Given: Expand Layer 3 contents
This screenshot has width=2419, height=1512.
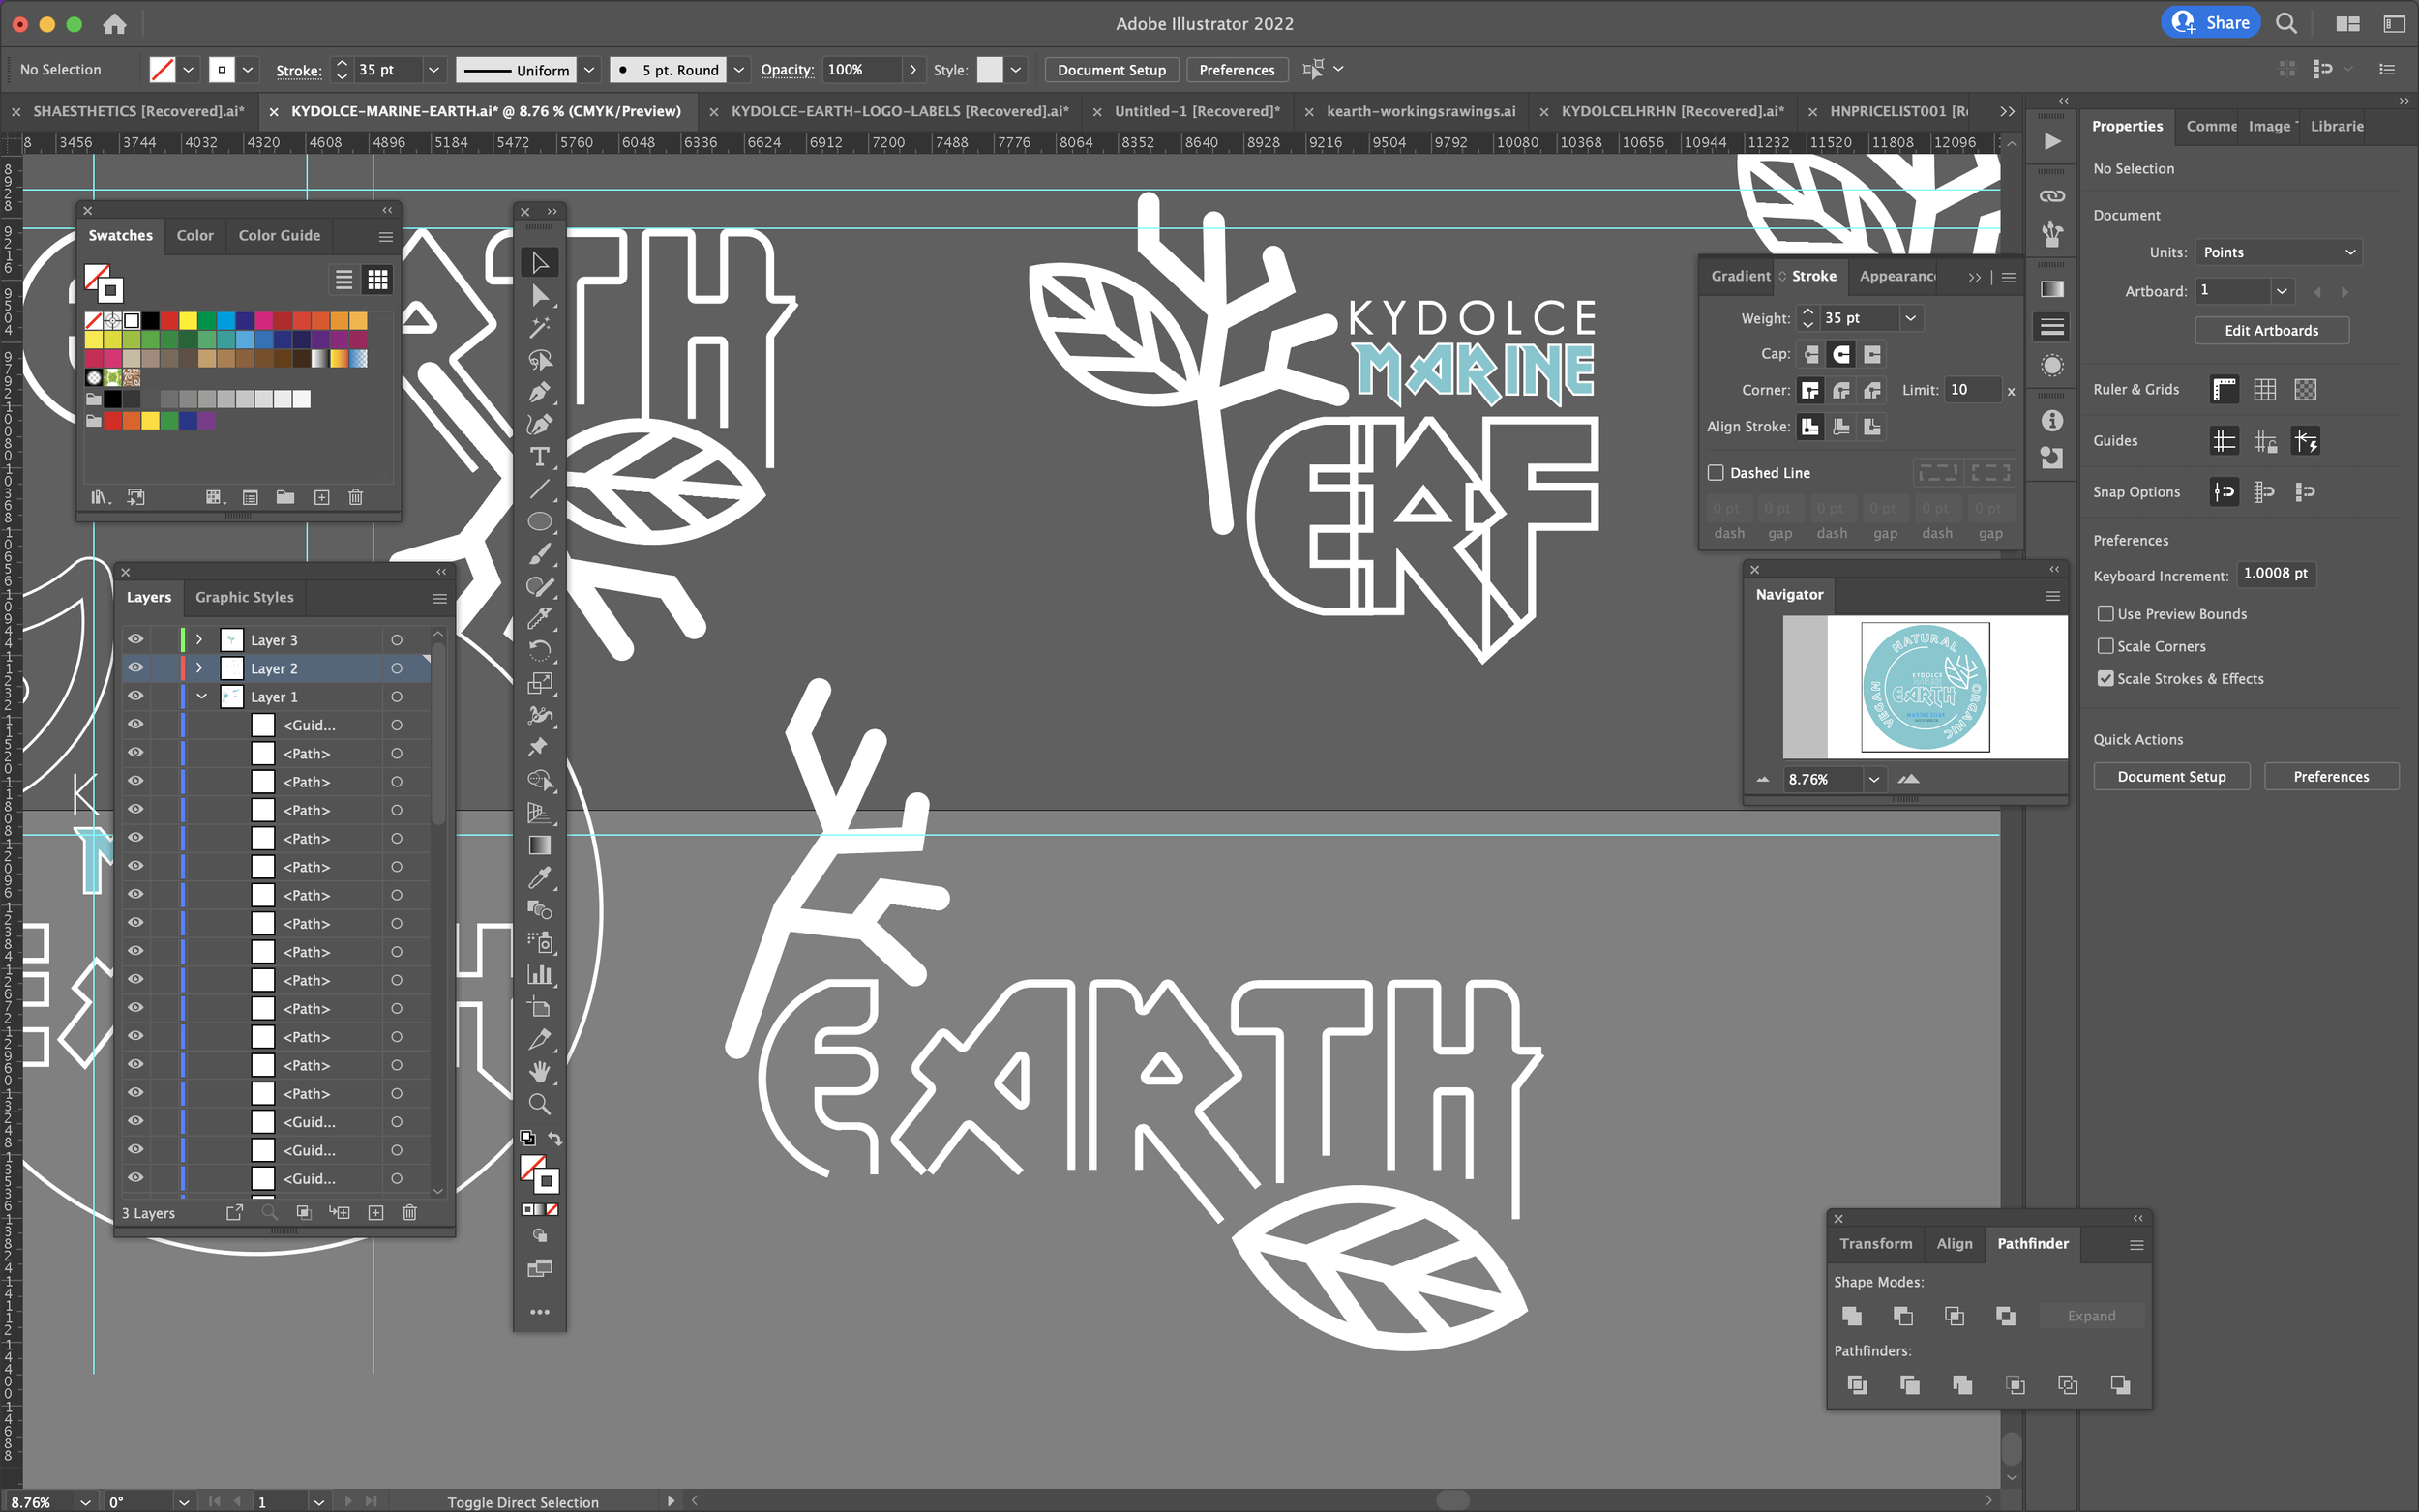Looking at the screenshot, I should pos(199,639).
